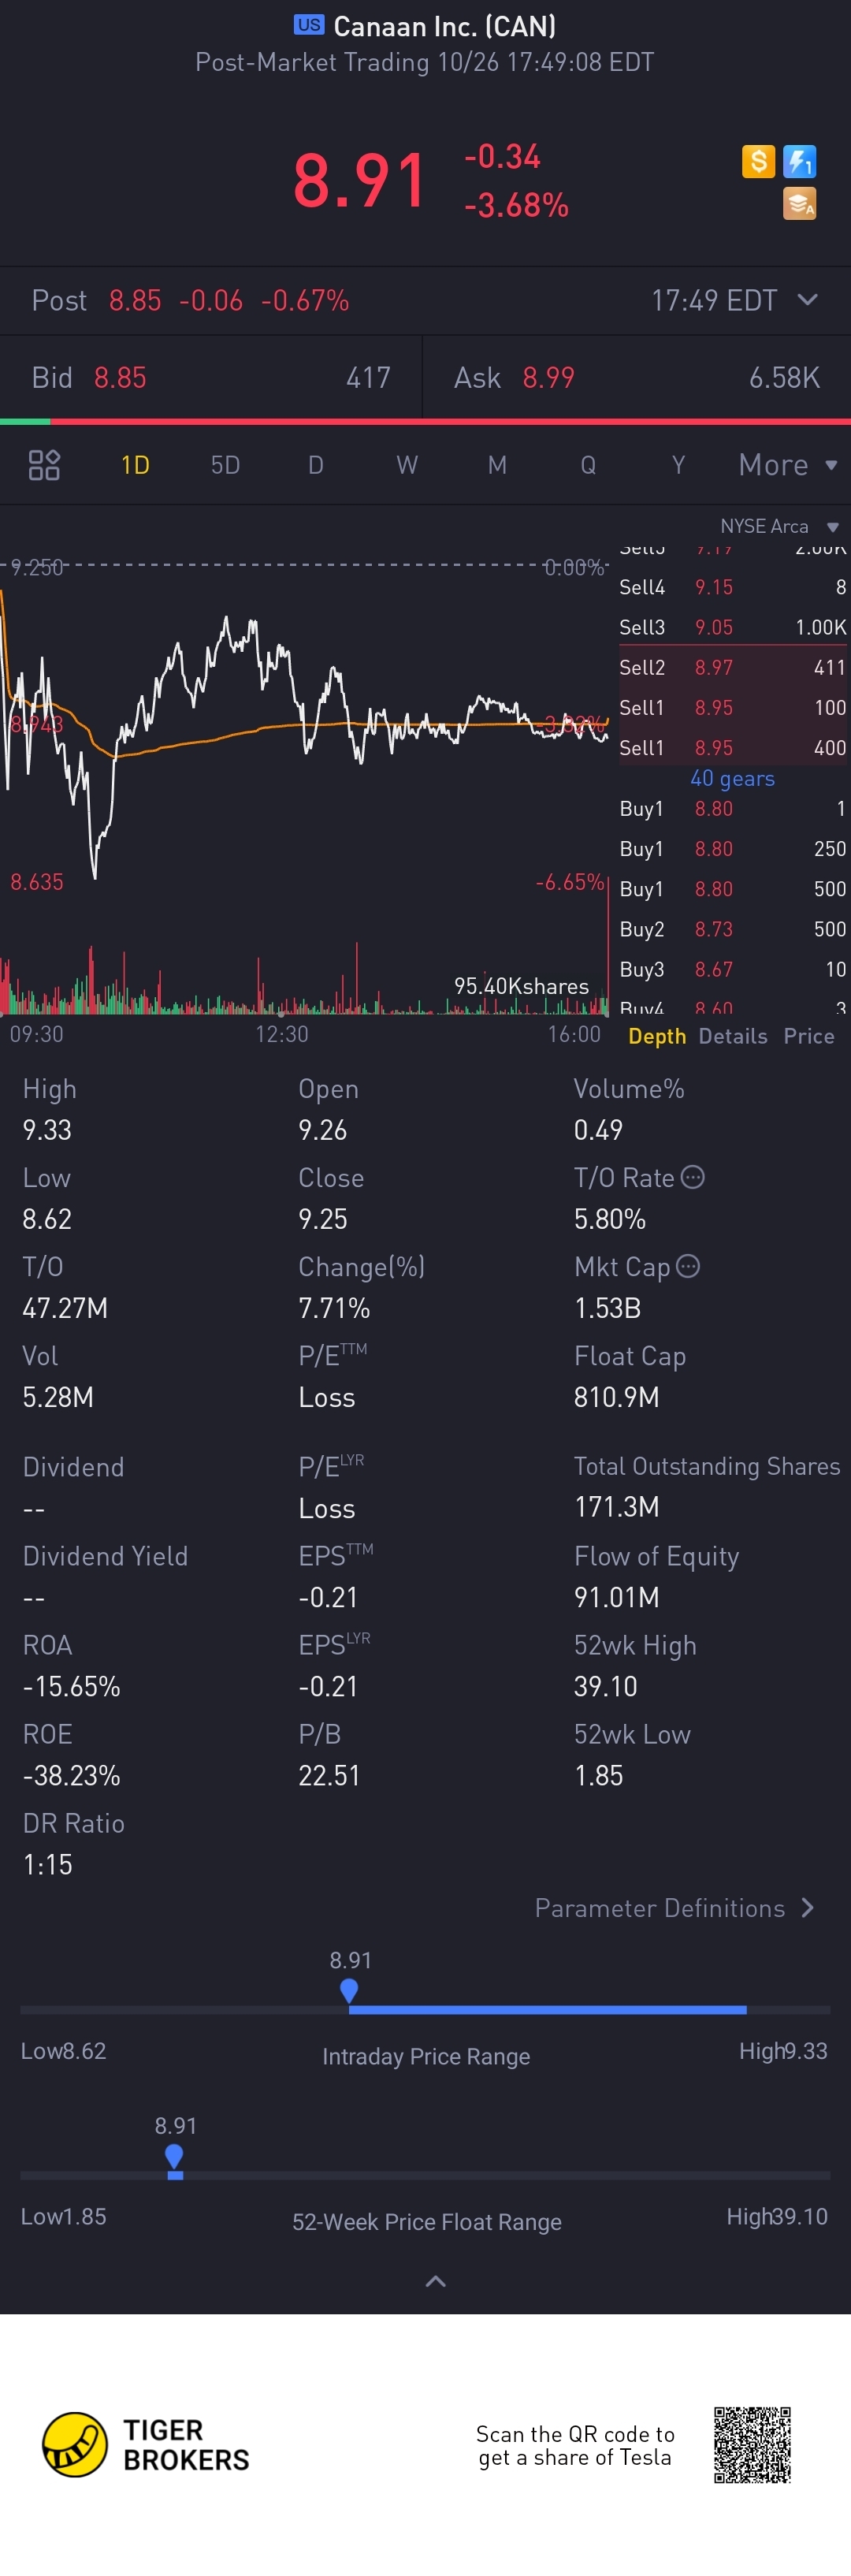Tap the US market flag badge
This screenshot has height=2576, width=851.
(309, 25)
